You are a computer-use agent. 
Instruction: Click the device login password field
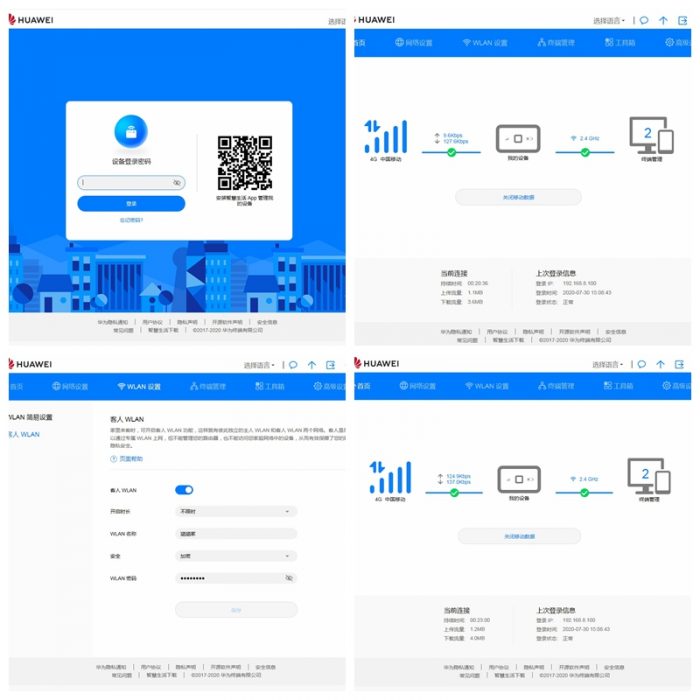tap(125, 183)
